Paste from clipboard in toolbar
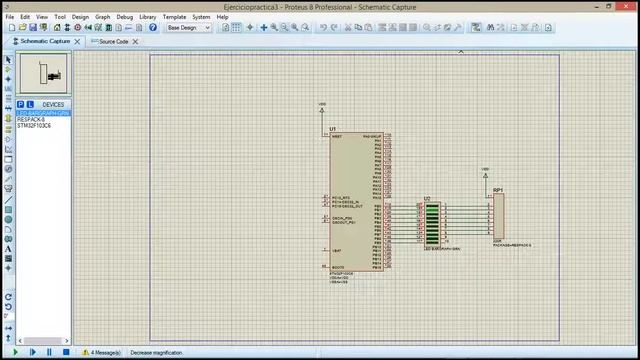This screenshot has height=360, width=640. point(368,27)
